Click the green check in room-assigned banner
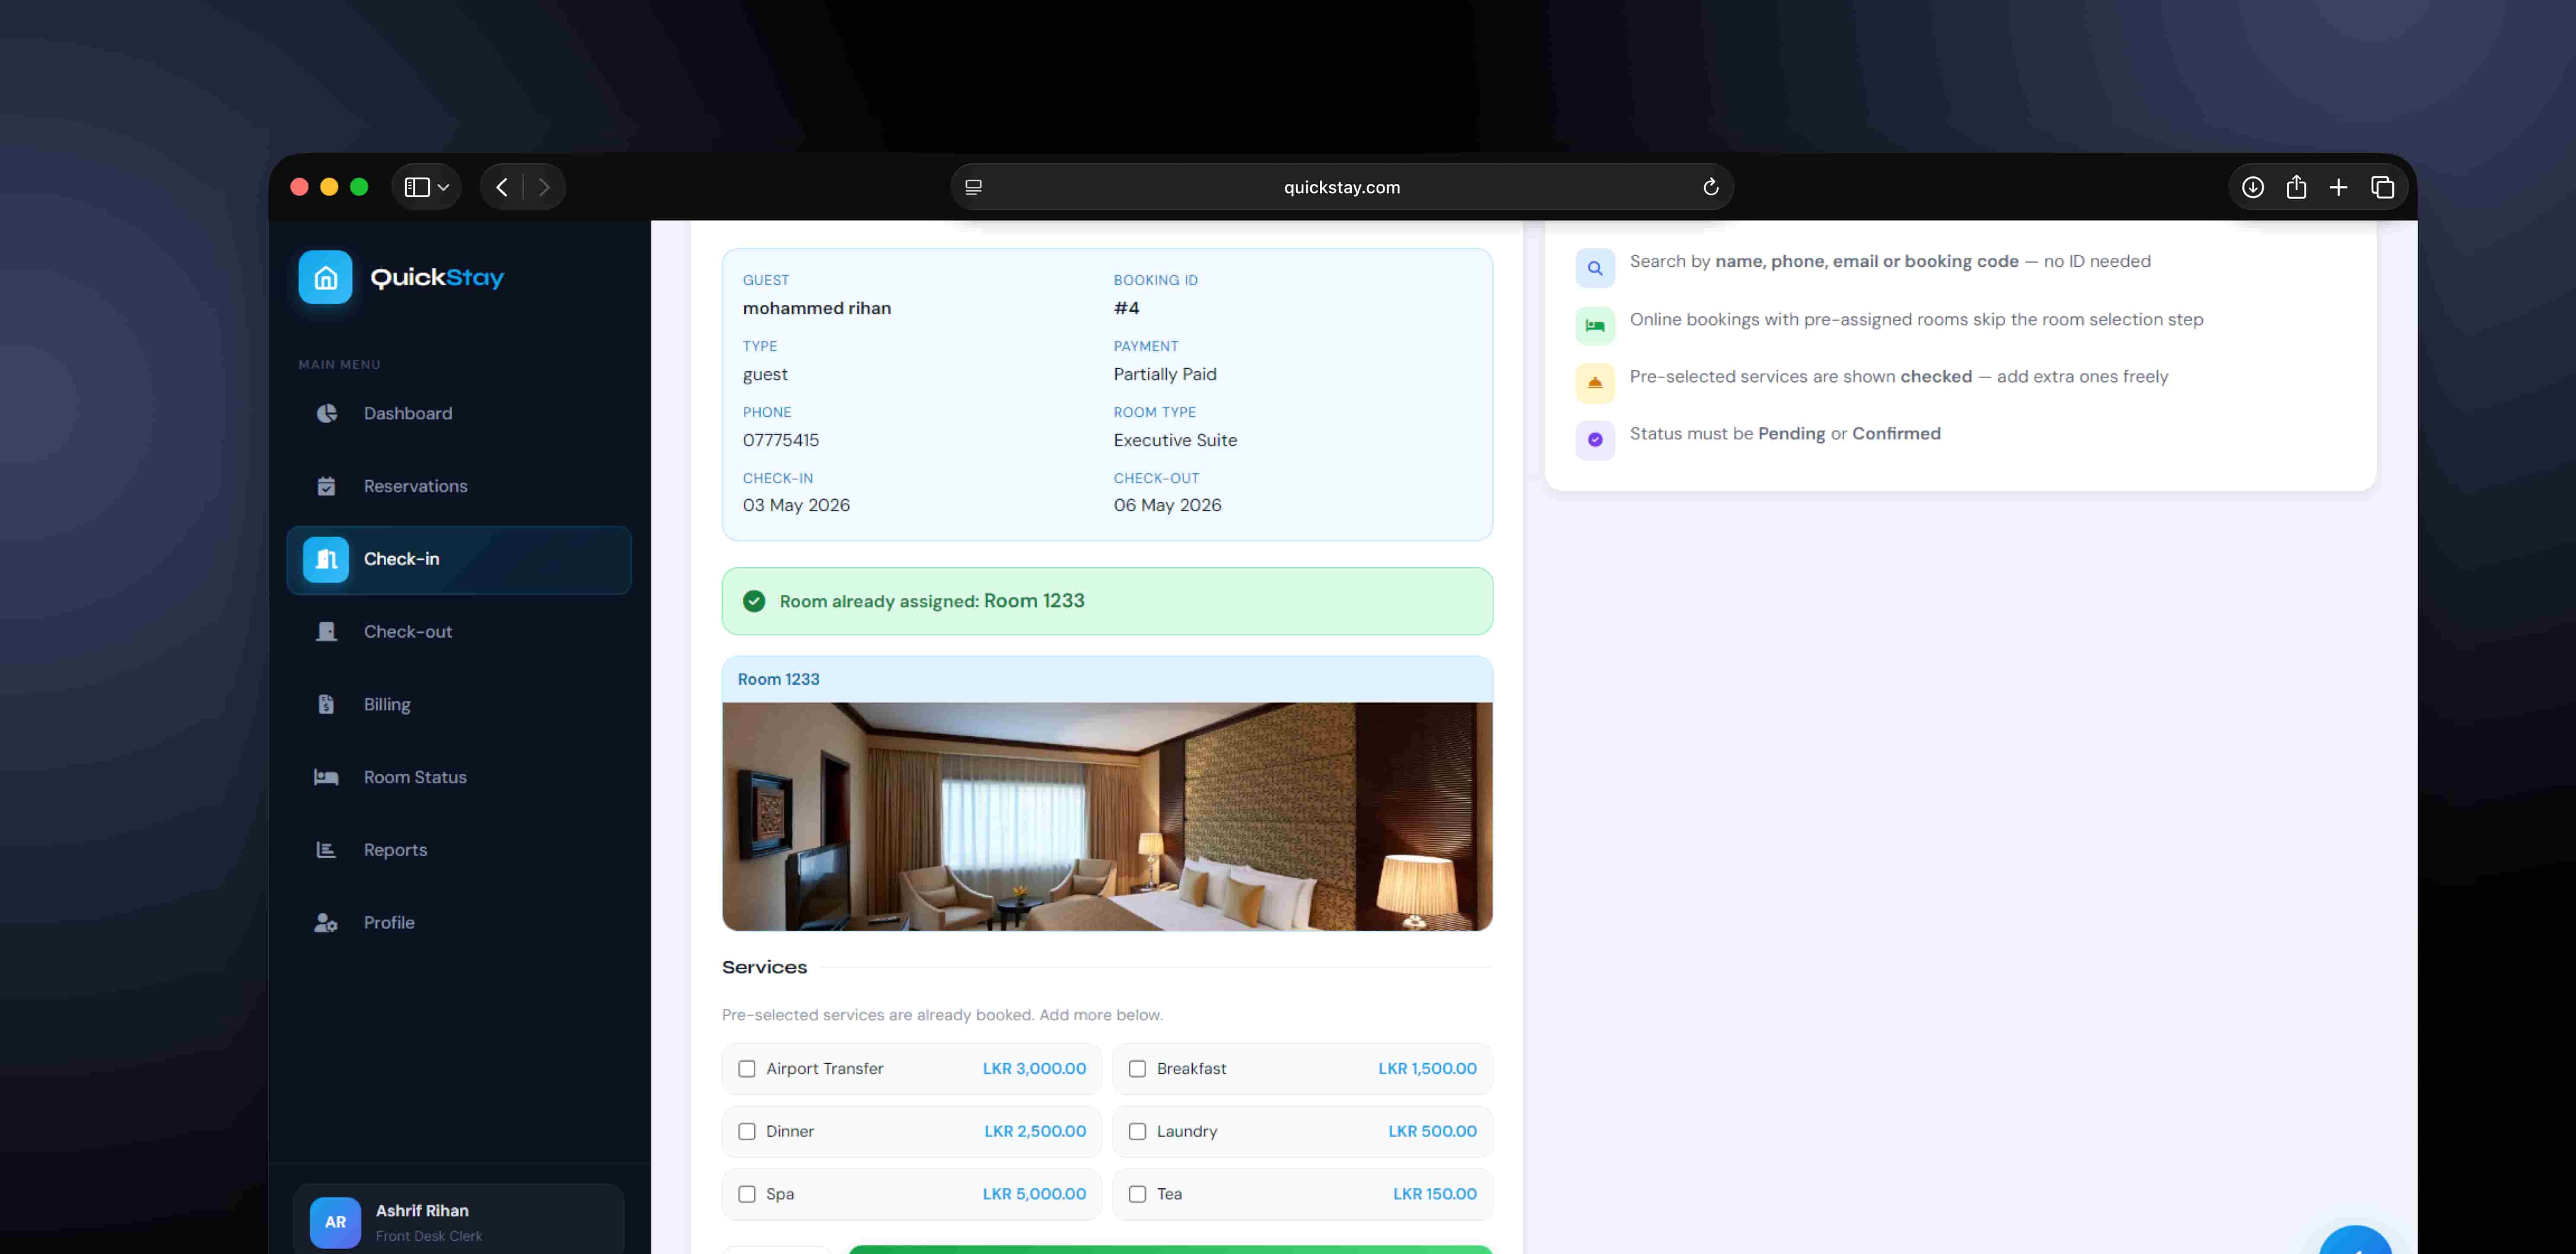This screenshot has height=1254, width=2576. click(x=754, y=601)
